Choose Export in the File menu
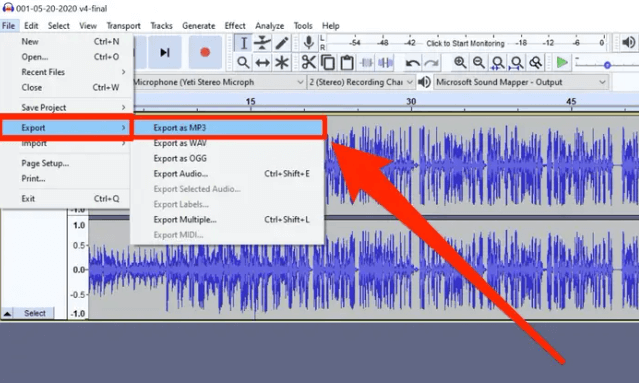This screenshot has height=383, width=639. (x=66, y=128)
